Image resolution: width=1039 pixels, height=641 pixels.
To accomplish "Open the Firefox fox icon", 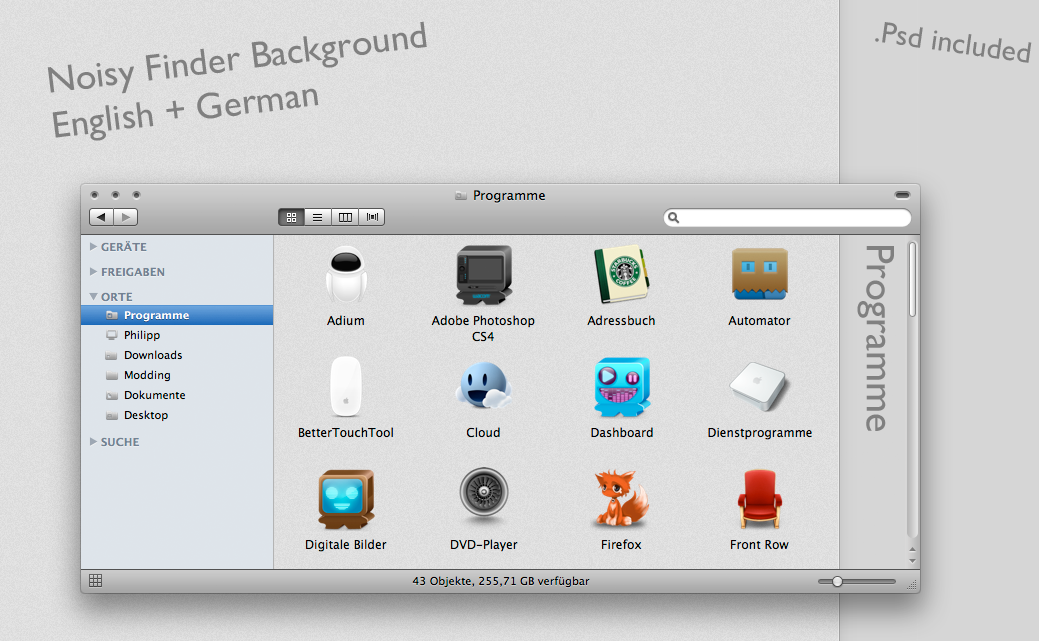I will (622, 498).
